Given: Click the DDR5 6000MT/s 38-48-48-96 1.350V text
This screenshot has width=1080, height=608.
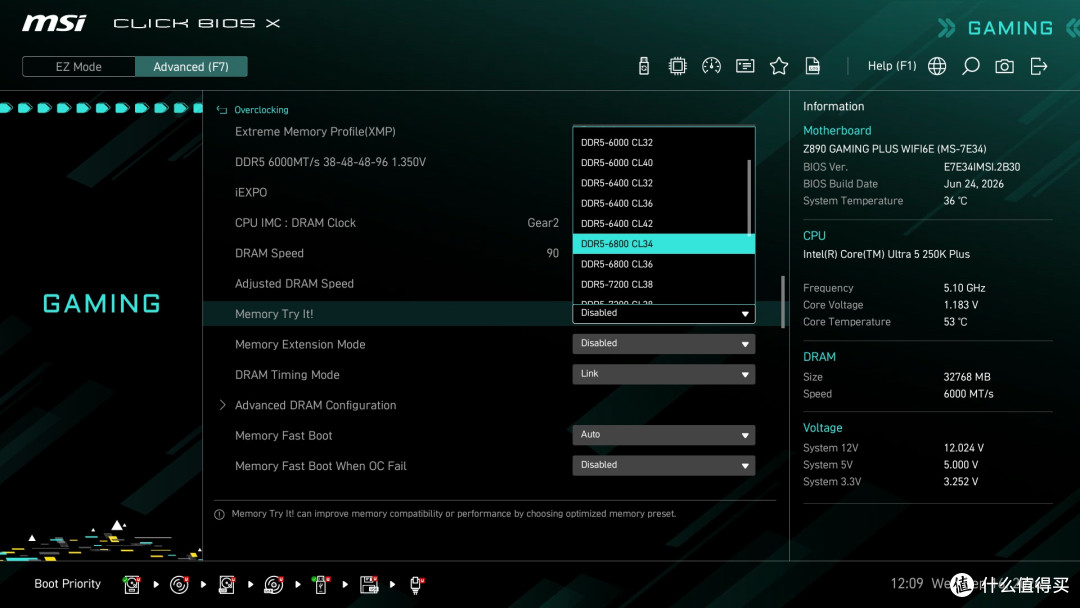Looking at the screenshot, I should (x=330, y=162).
